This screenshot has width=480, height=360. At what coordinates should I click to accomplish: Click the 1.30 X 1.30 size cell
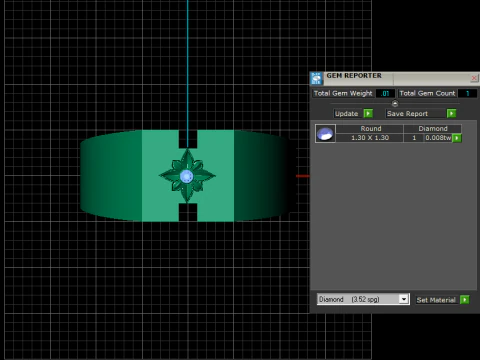click(x=370, y=138)
